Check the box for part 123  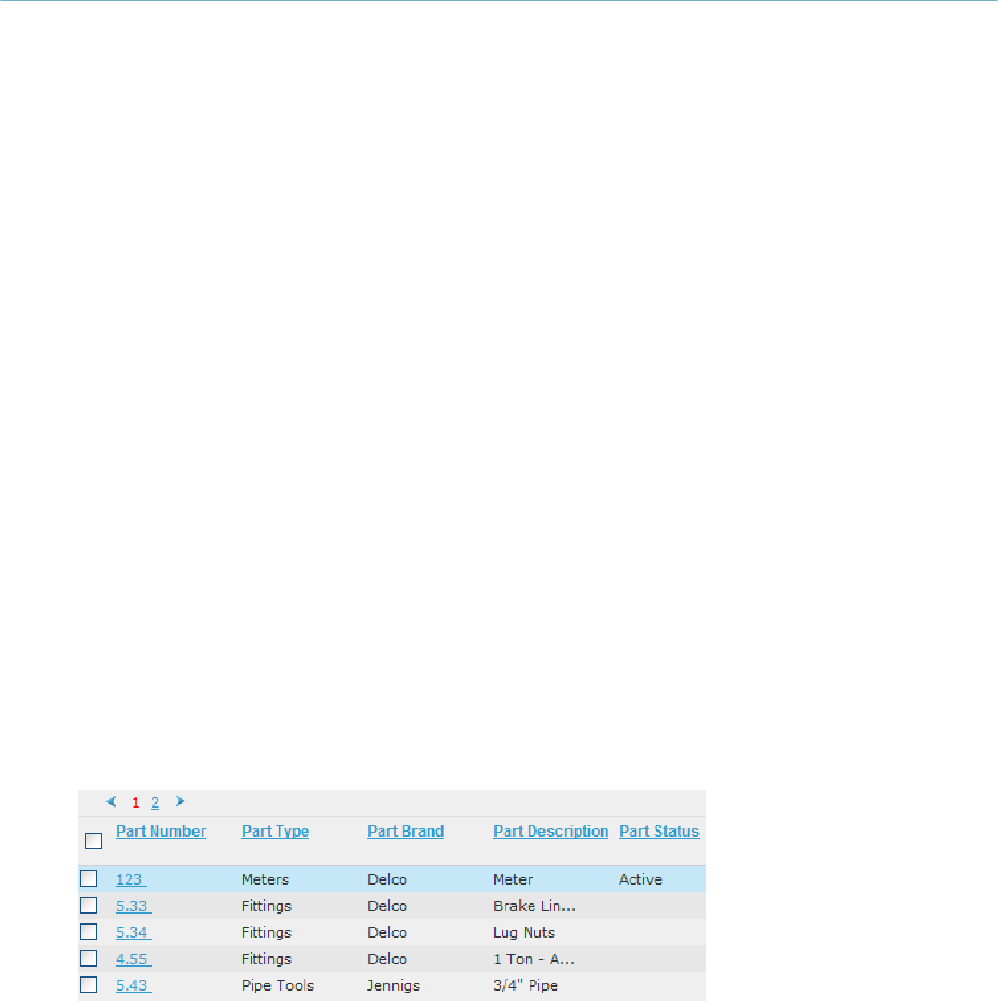(89, 879)
